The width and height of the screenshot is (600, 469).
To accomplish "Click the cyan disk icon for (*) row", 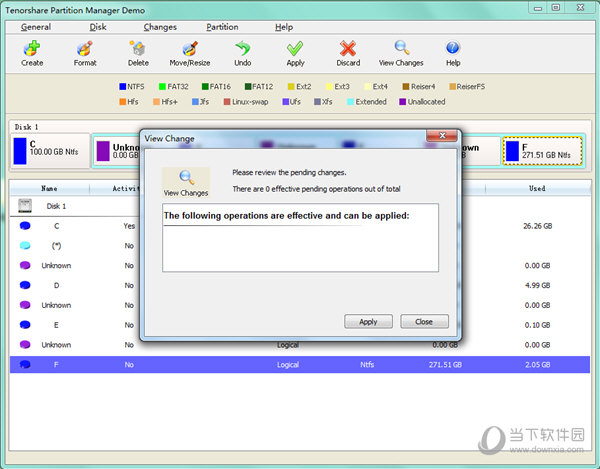I will 25,246.
